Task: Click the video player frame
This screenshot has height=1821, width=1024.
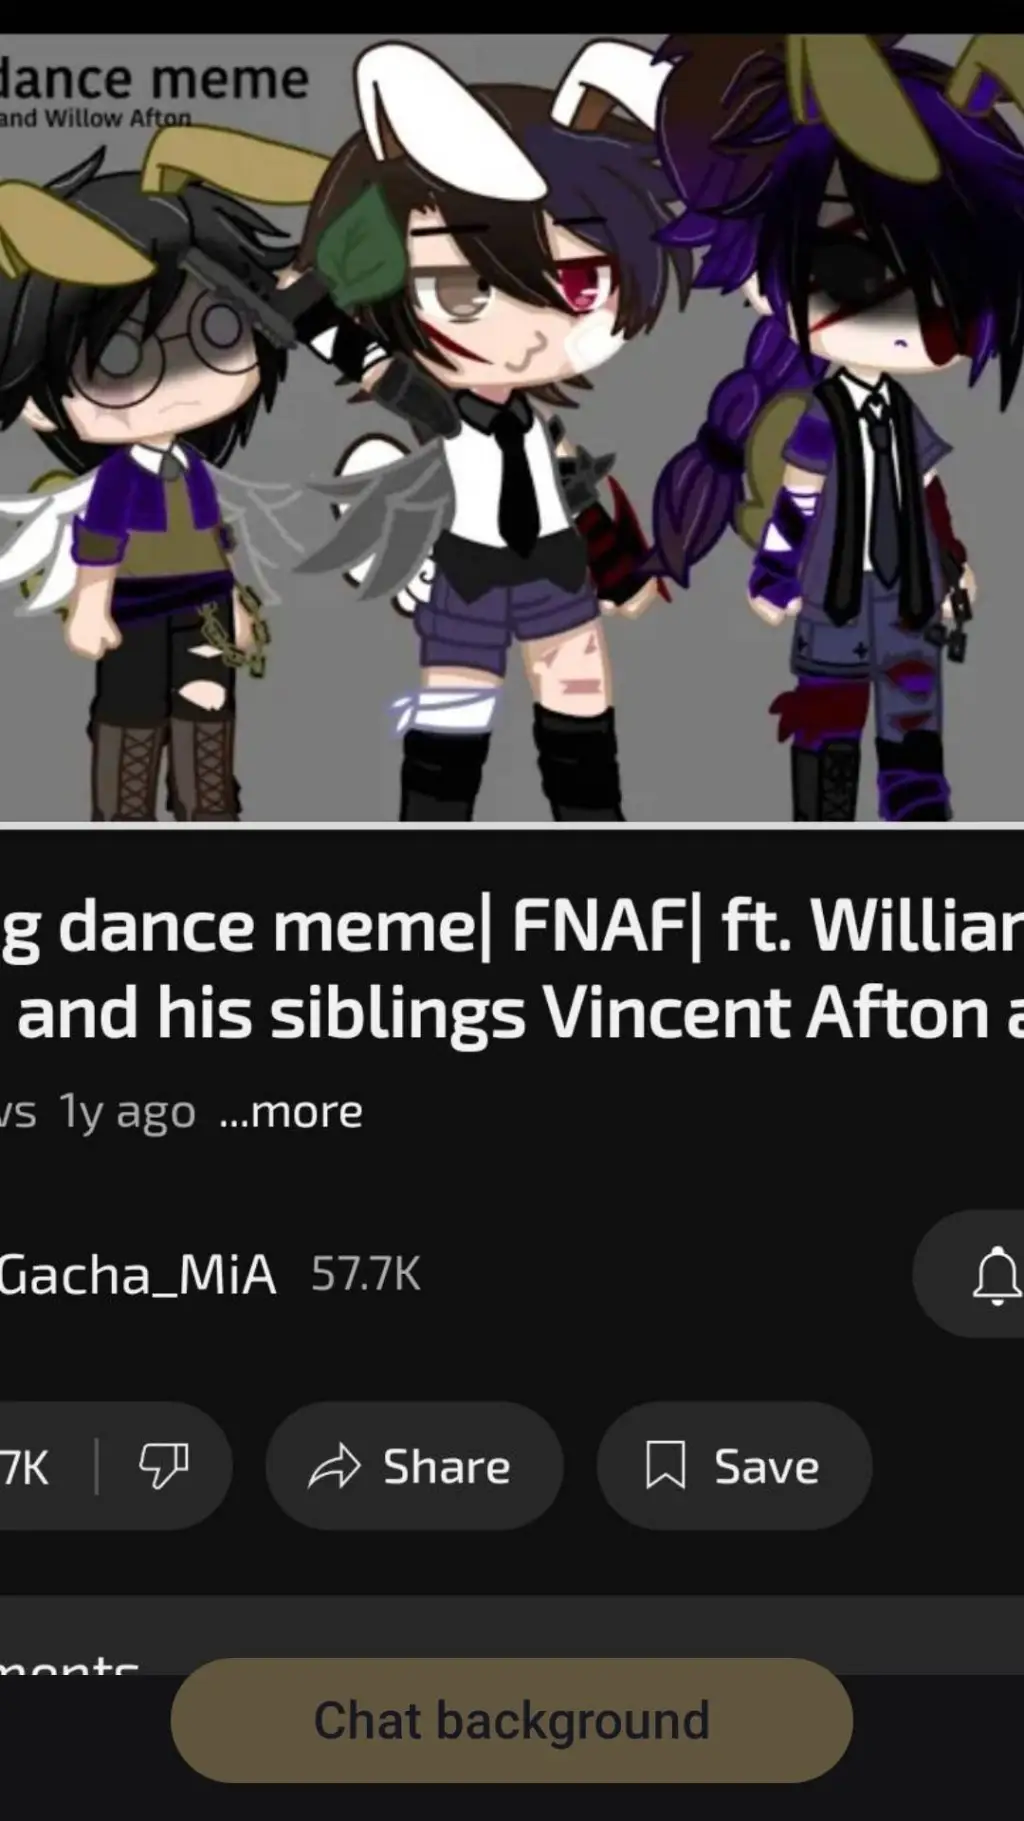Action: tap(512, 427)
